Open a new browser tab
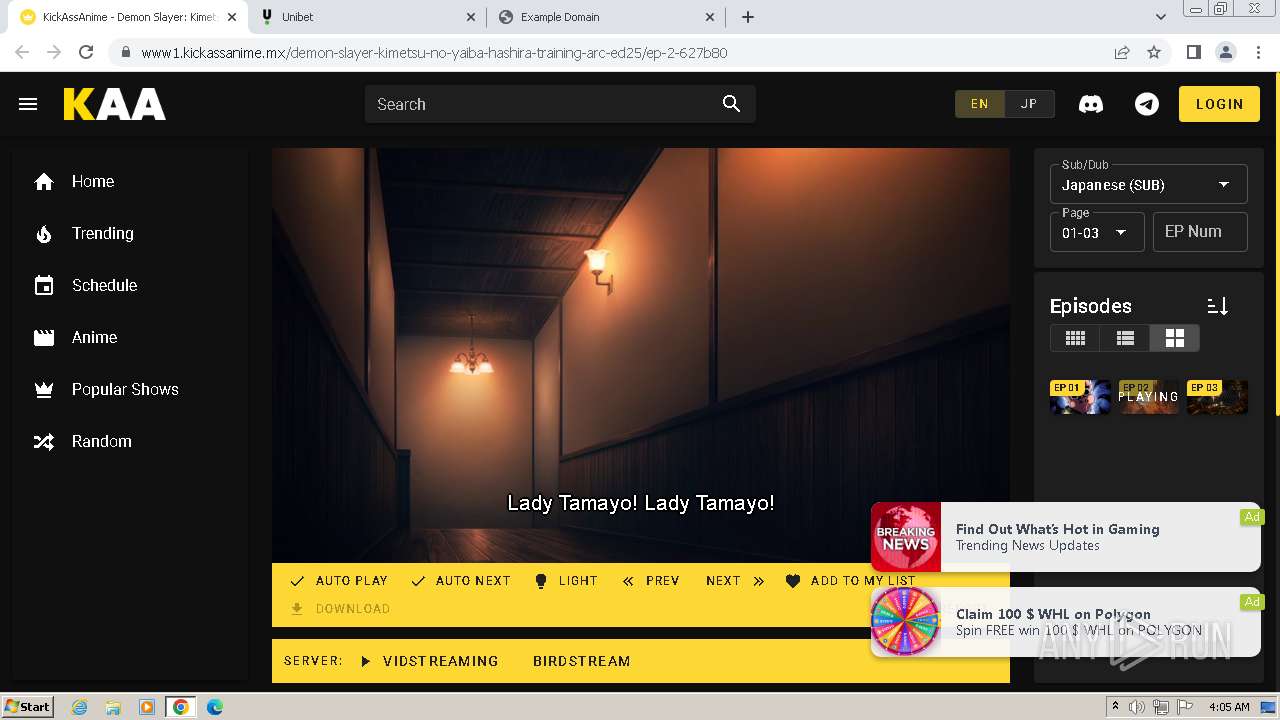Image resolution: width=1280 pixels, height=720 pixels. (748, 17)
